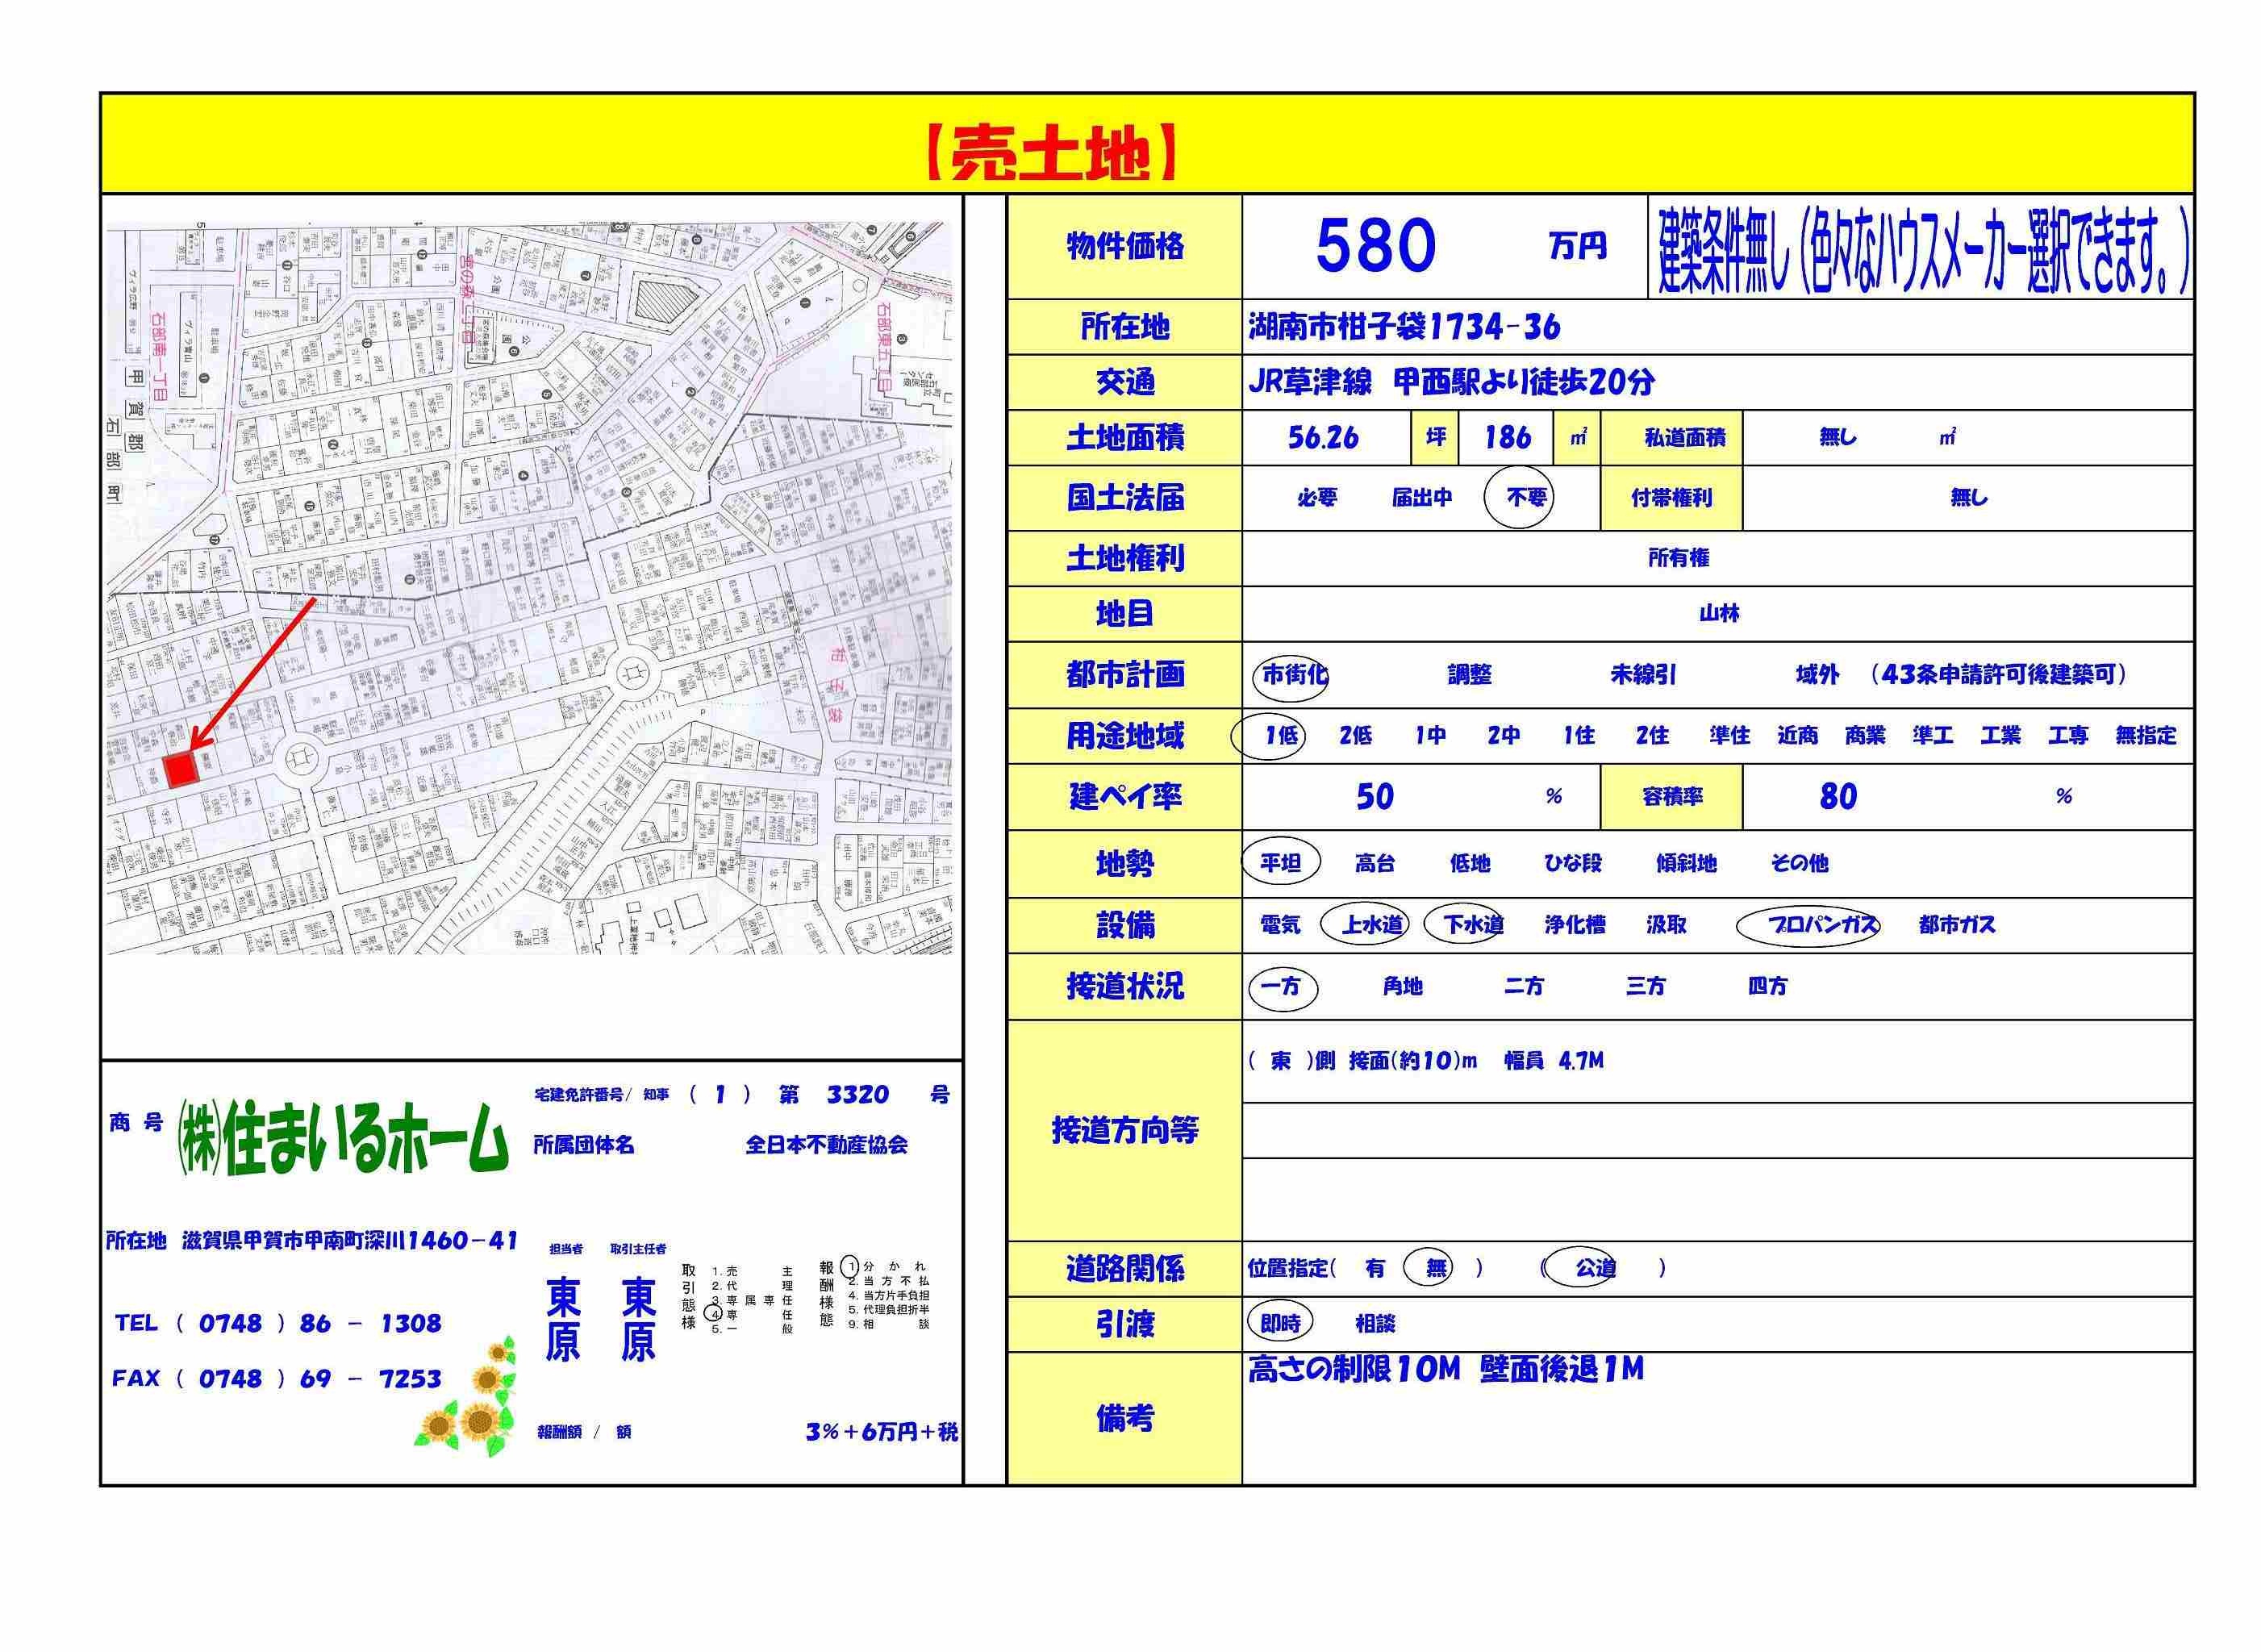The image size is (2261, 1652).
Task: Click the 浄化槽 option
Action: click(1574, 925)
